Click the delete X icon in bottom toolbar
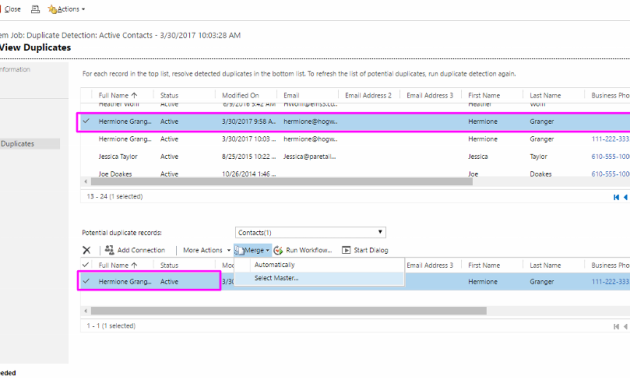The height and width of the screenshot is (380, 630). pos(86,250)
